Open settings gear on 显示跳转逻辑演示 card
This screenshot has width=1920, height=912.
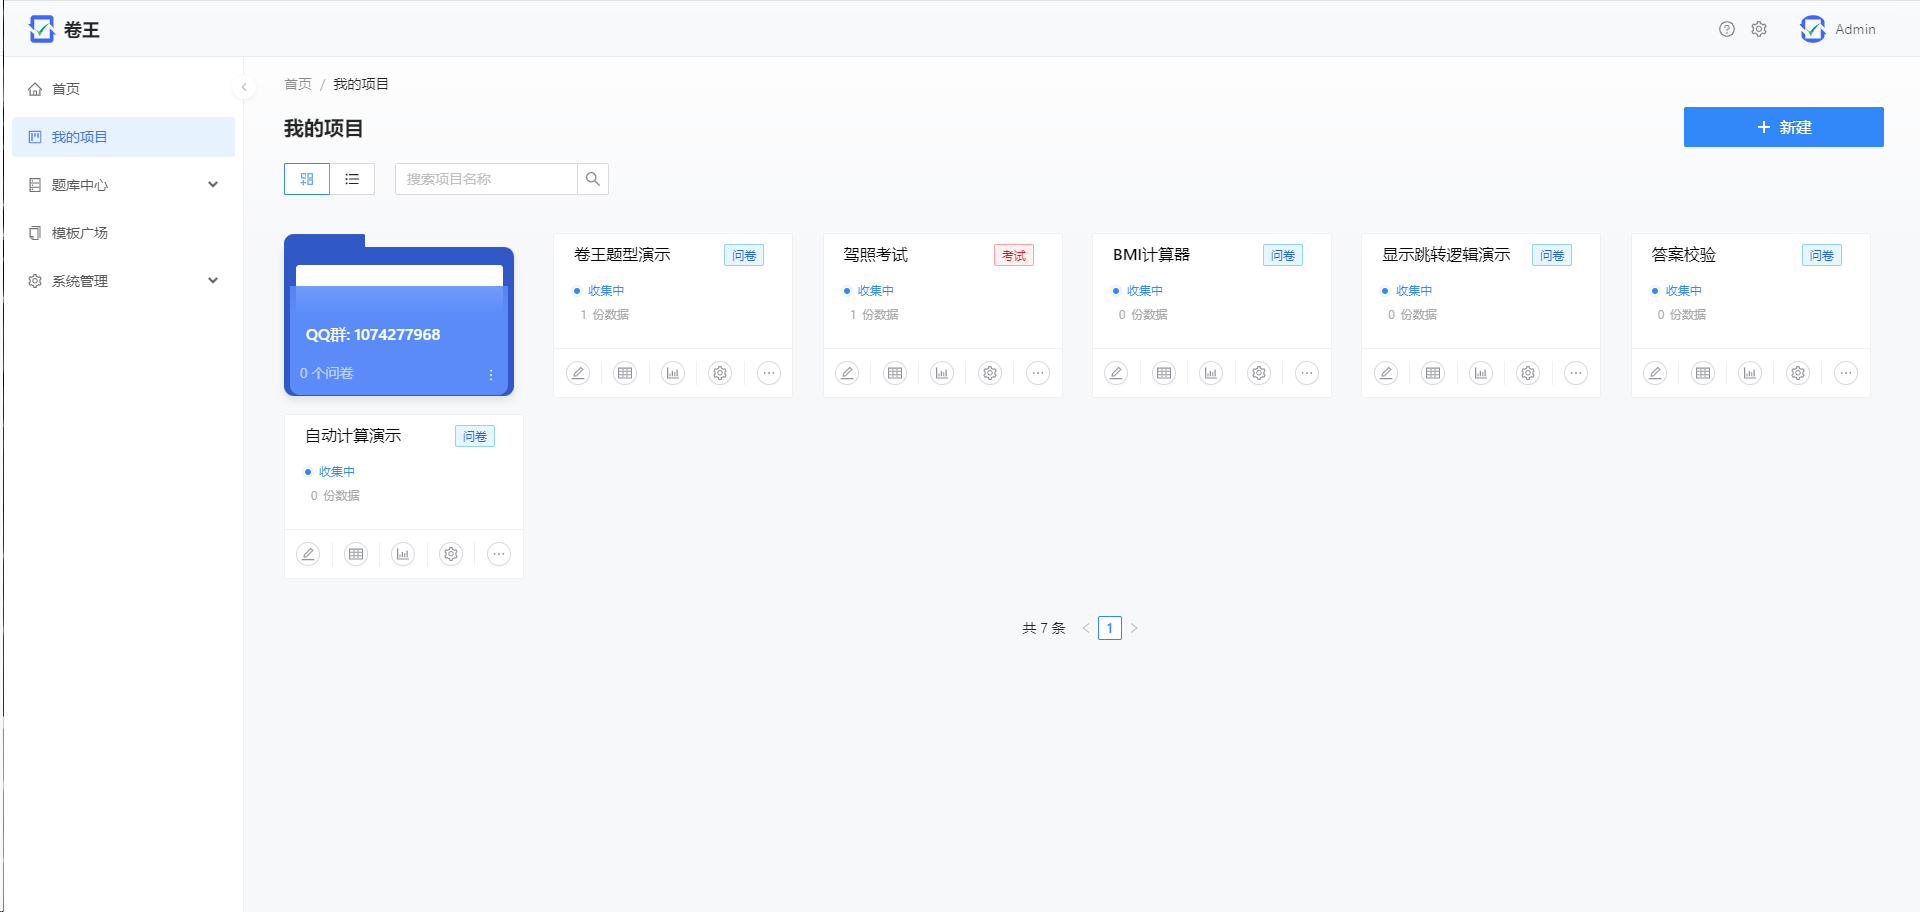coord(1528,373)
